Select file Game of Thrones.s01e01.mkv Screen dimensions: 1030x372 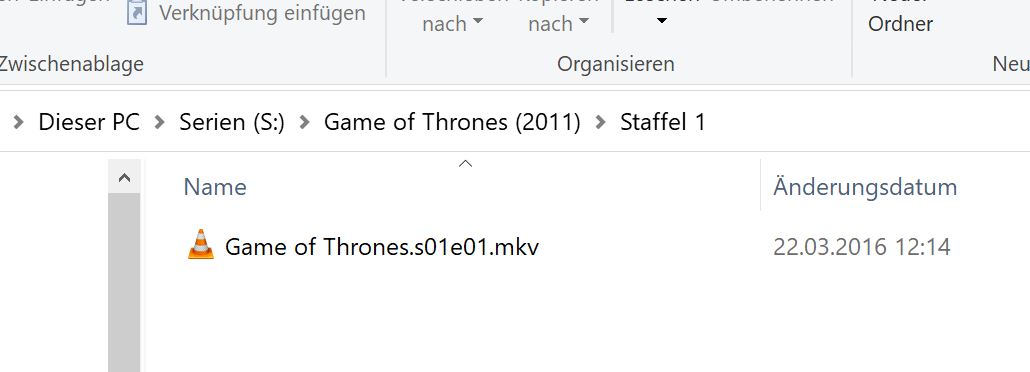pos(382,247)
